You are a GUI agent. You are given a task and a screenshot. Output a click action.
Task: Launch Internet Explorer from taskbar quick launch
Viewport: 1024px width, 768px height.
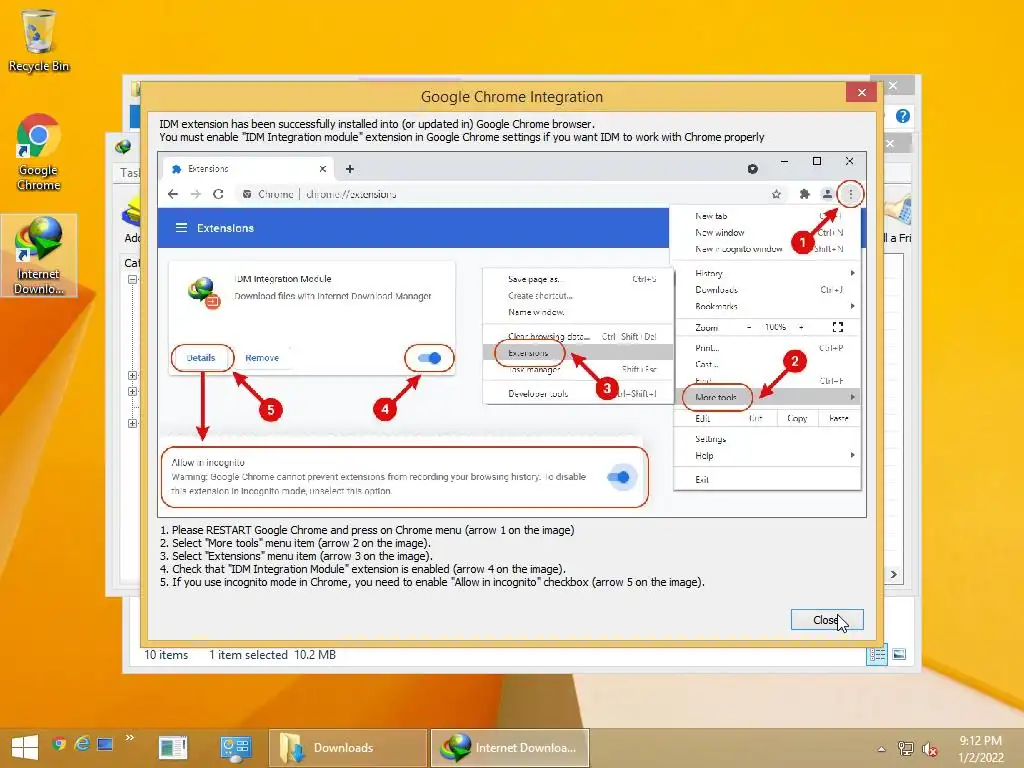tap(82, 743)
